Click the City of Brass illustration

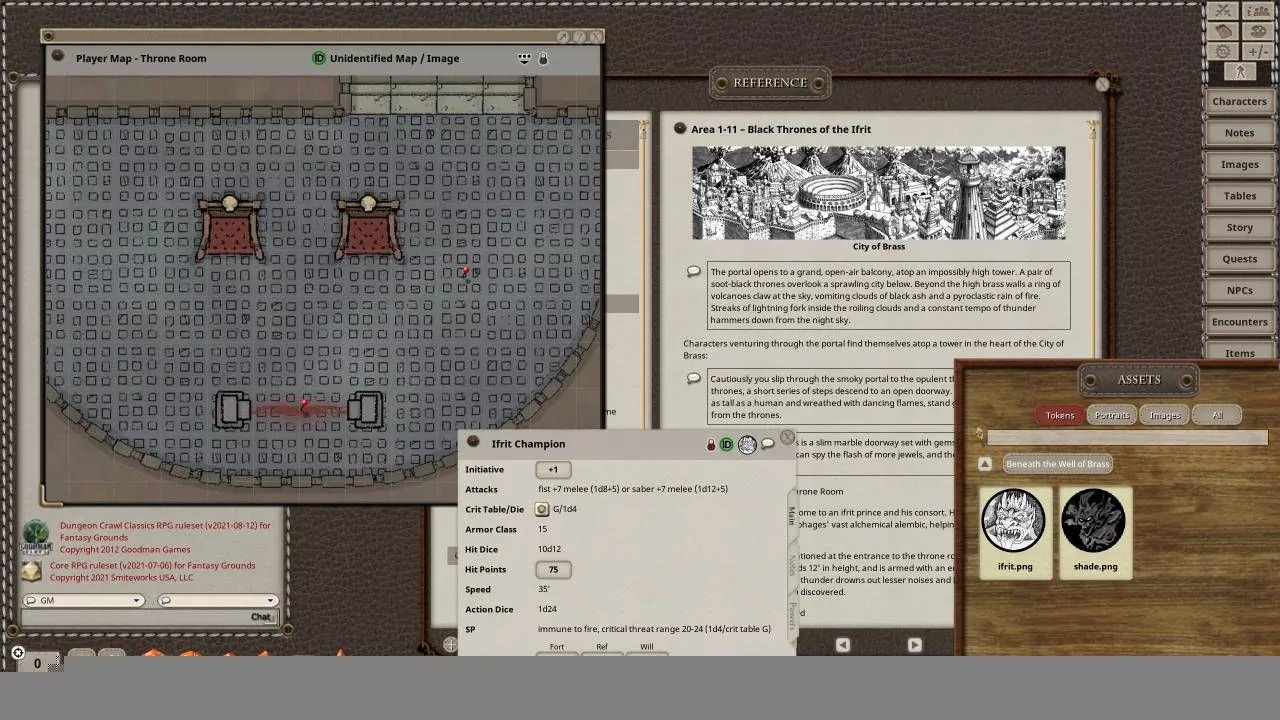879,193
